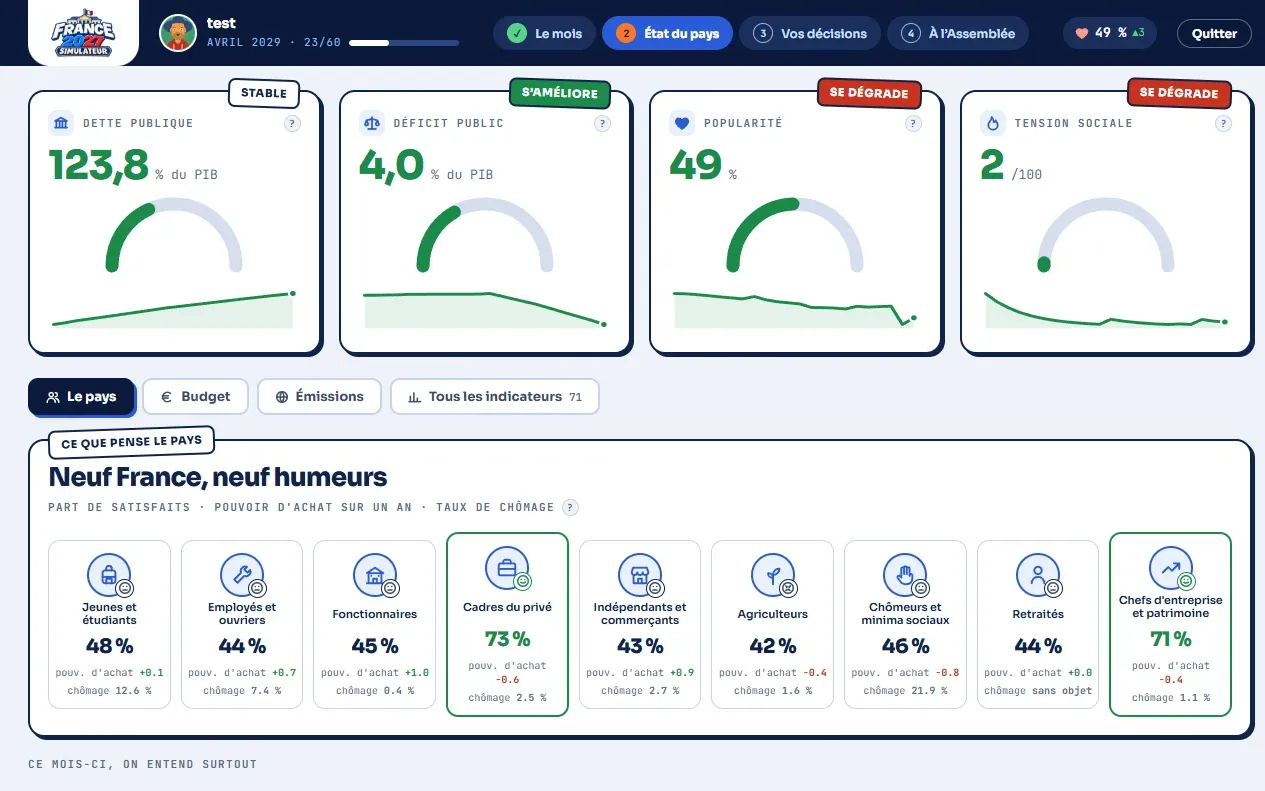Open help for Dette publique card

(x=292, y=124)
